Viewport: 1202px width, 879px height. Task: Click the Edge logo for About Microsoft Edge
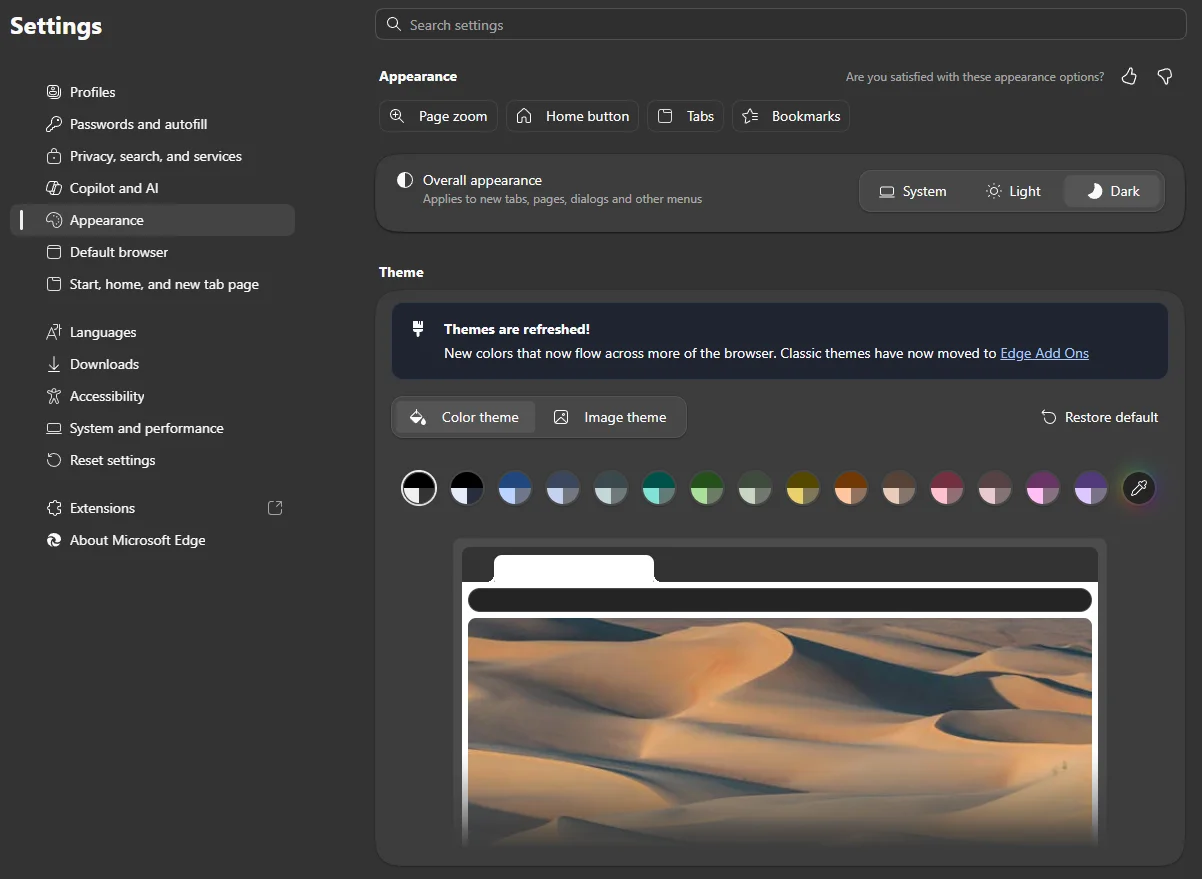[x=54, y=540]
